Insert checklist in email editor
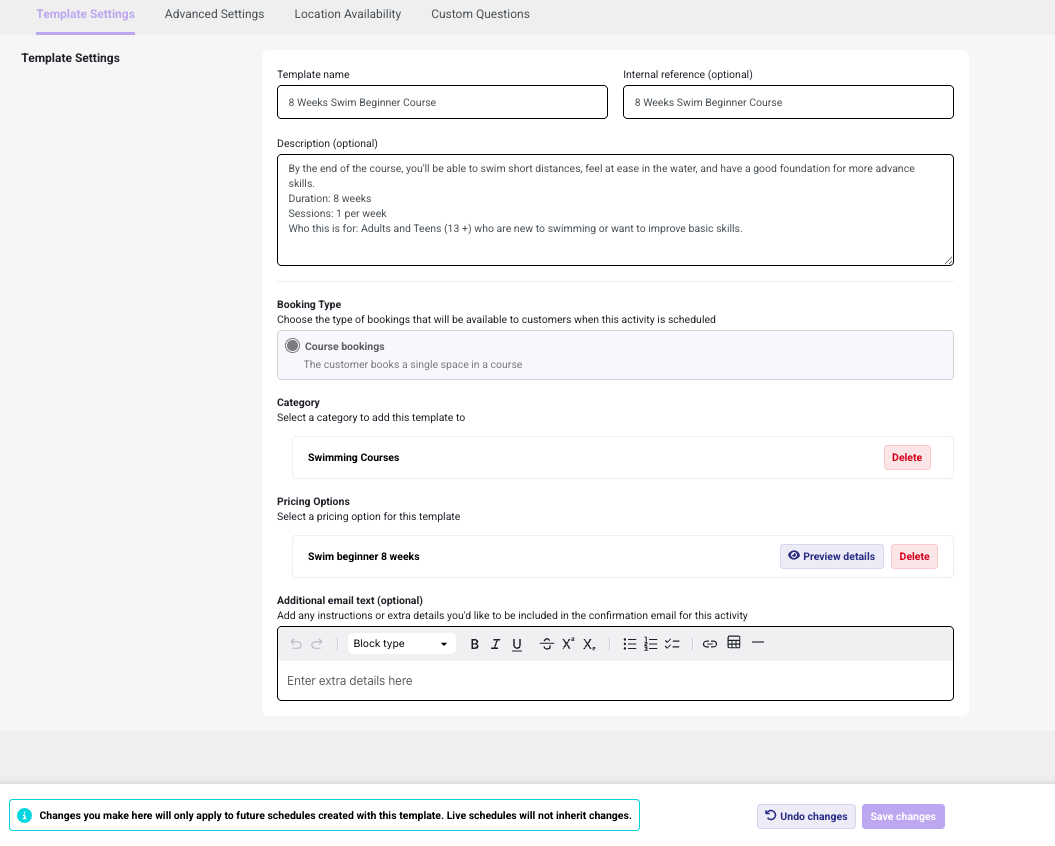 672,644
